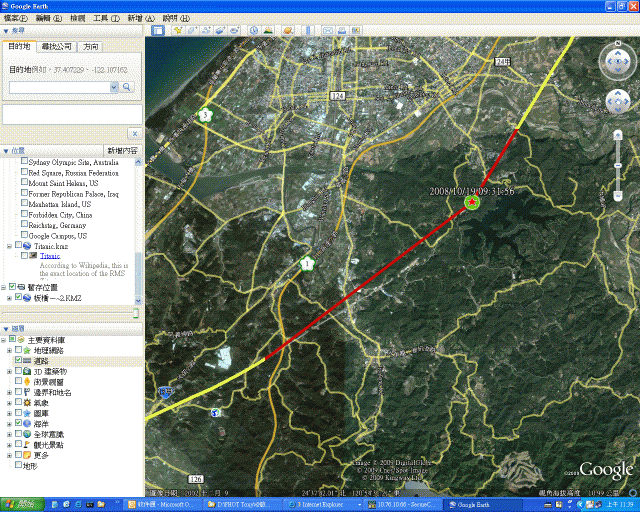This screenshot has width=640, height=512.
Task: Record a tour with the camera icon
Action: point(234,31)
